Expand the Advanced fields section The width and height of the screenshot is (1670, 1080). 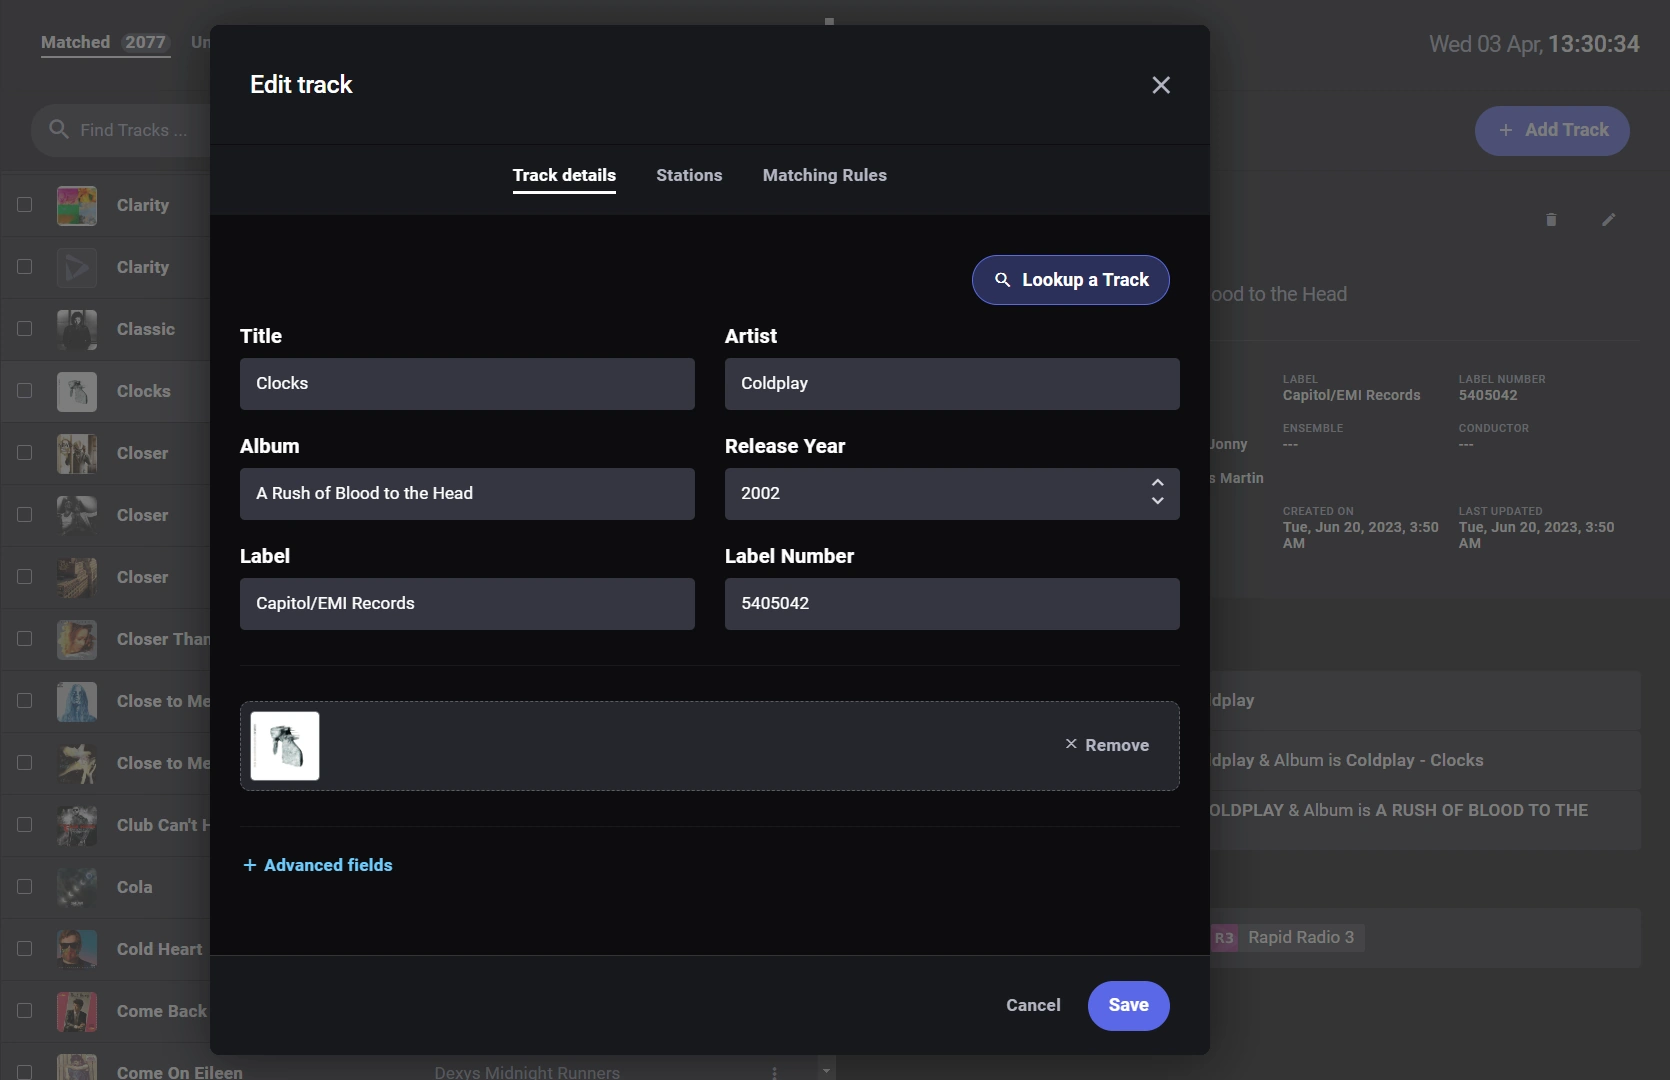click(x=318, y=865)
